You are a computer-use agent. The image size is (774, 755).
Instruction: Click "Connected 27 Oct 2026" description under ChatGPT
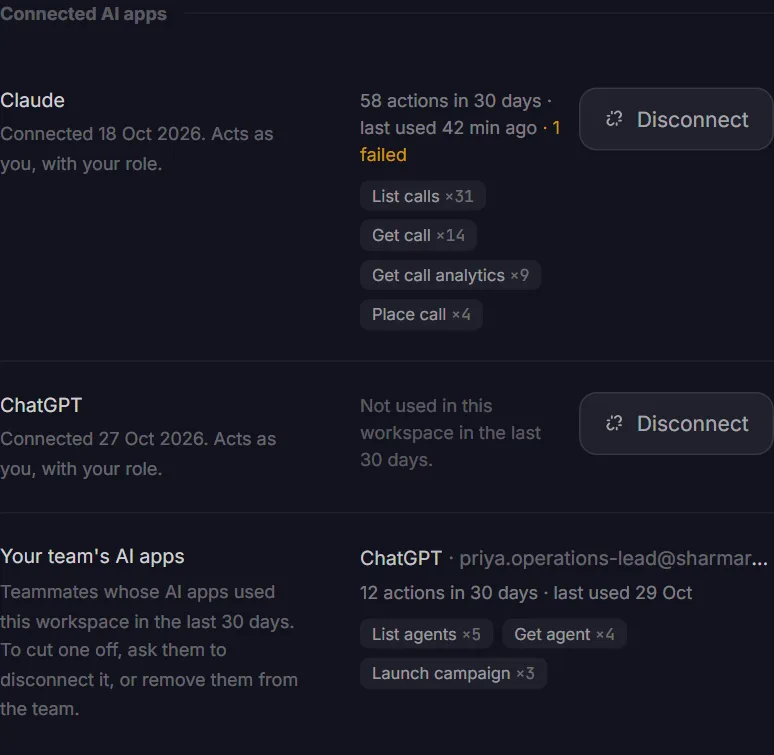[138, 454]
